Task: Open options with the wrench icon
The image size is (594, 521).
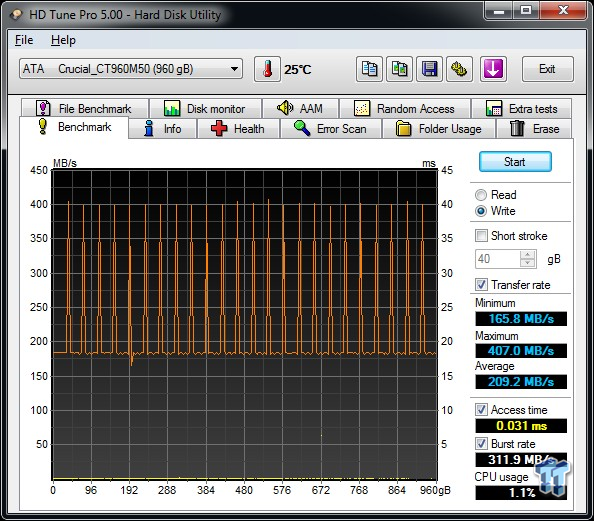Action: (459, 69)
